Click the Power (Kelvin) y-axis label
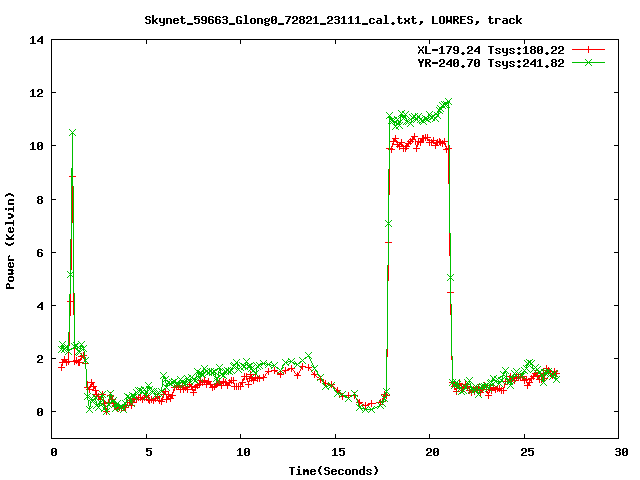640x480 pixels. [10, 241]
